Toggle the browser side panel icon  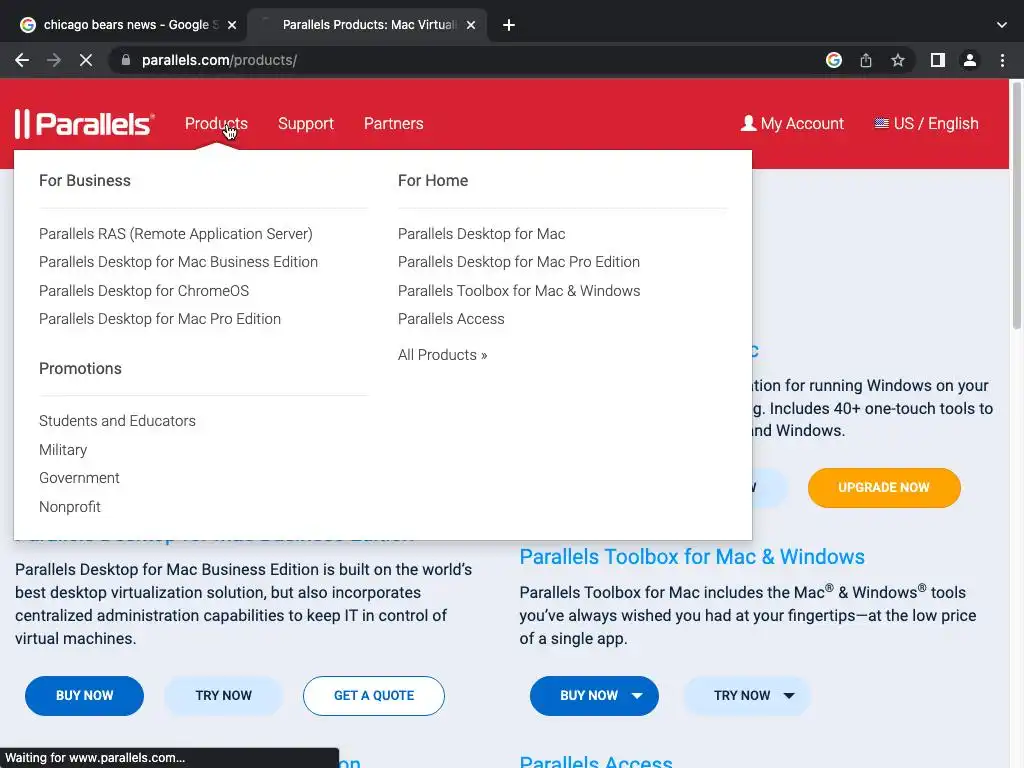coord(938,60)
